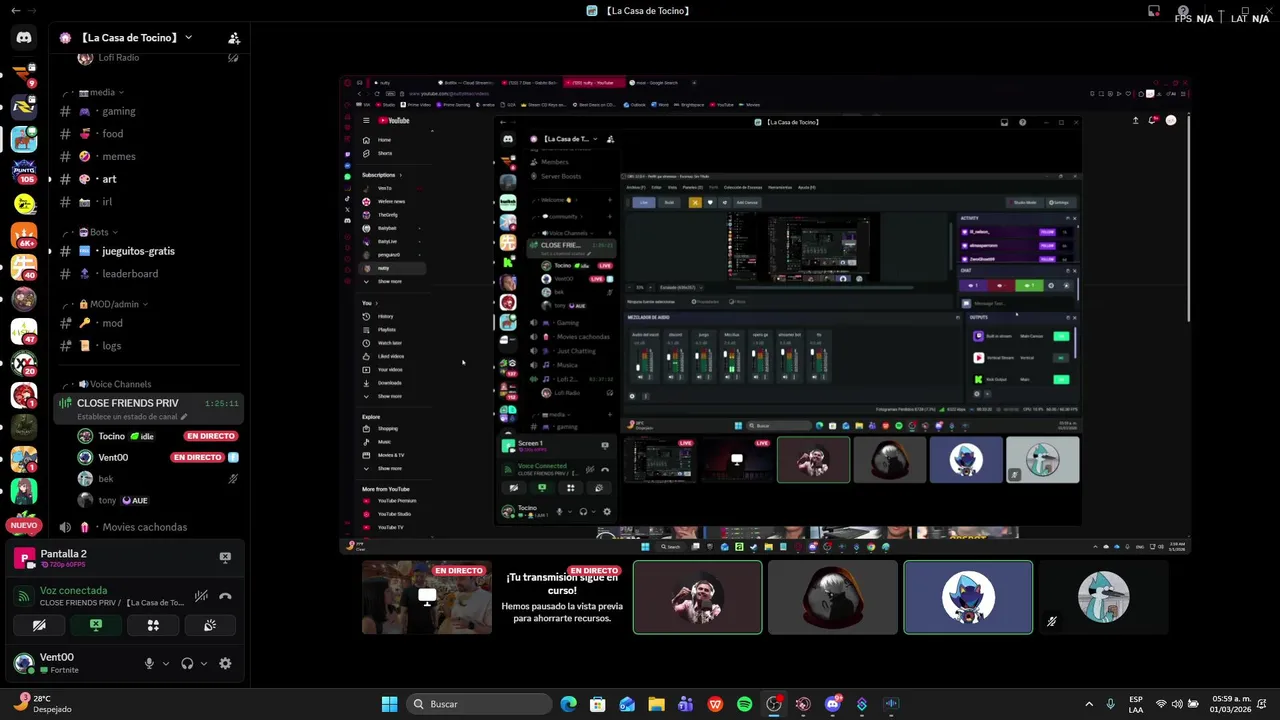Switch the ESP LAA keyboard language indicator
This screenshot has height=720, width=1280.
pos(1136,704)
